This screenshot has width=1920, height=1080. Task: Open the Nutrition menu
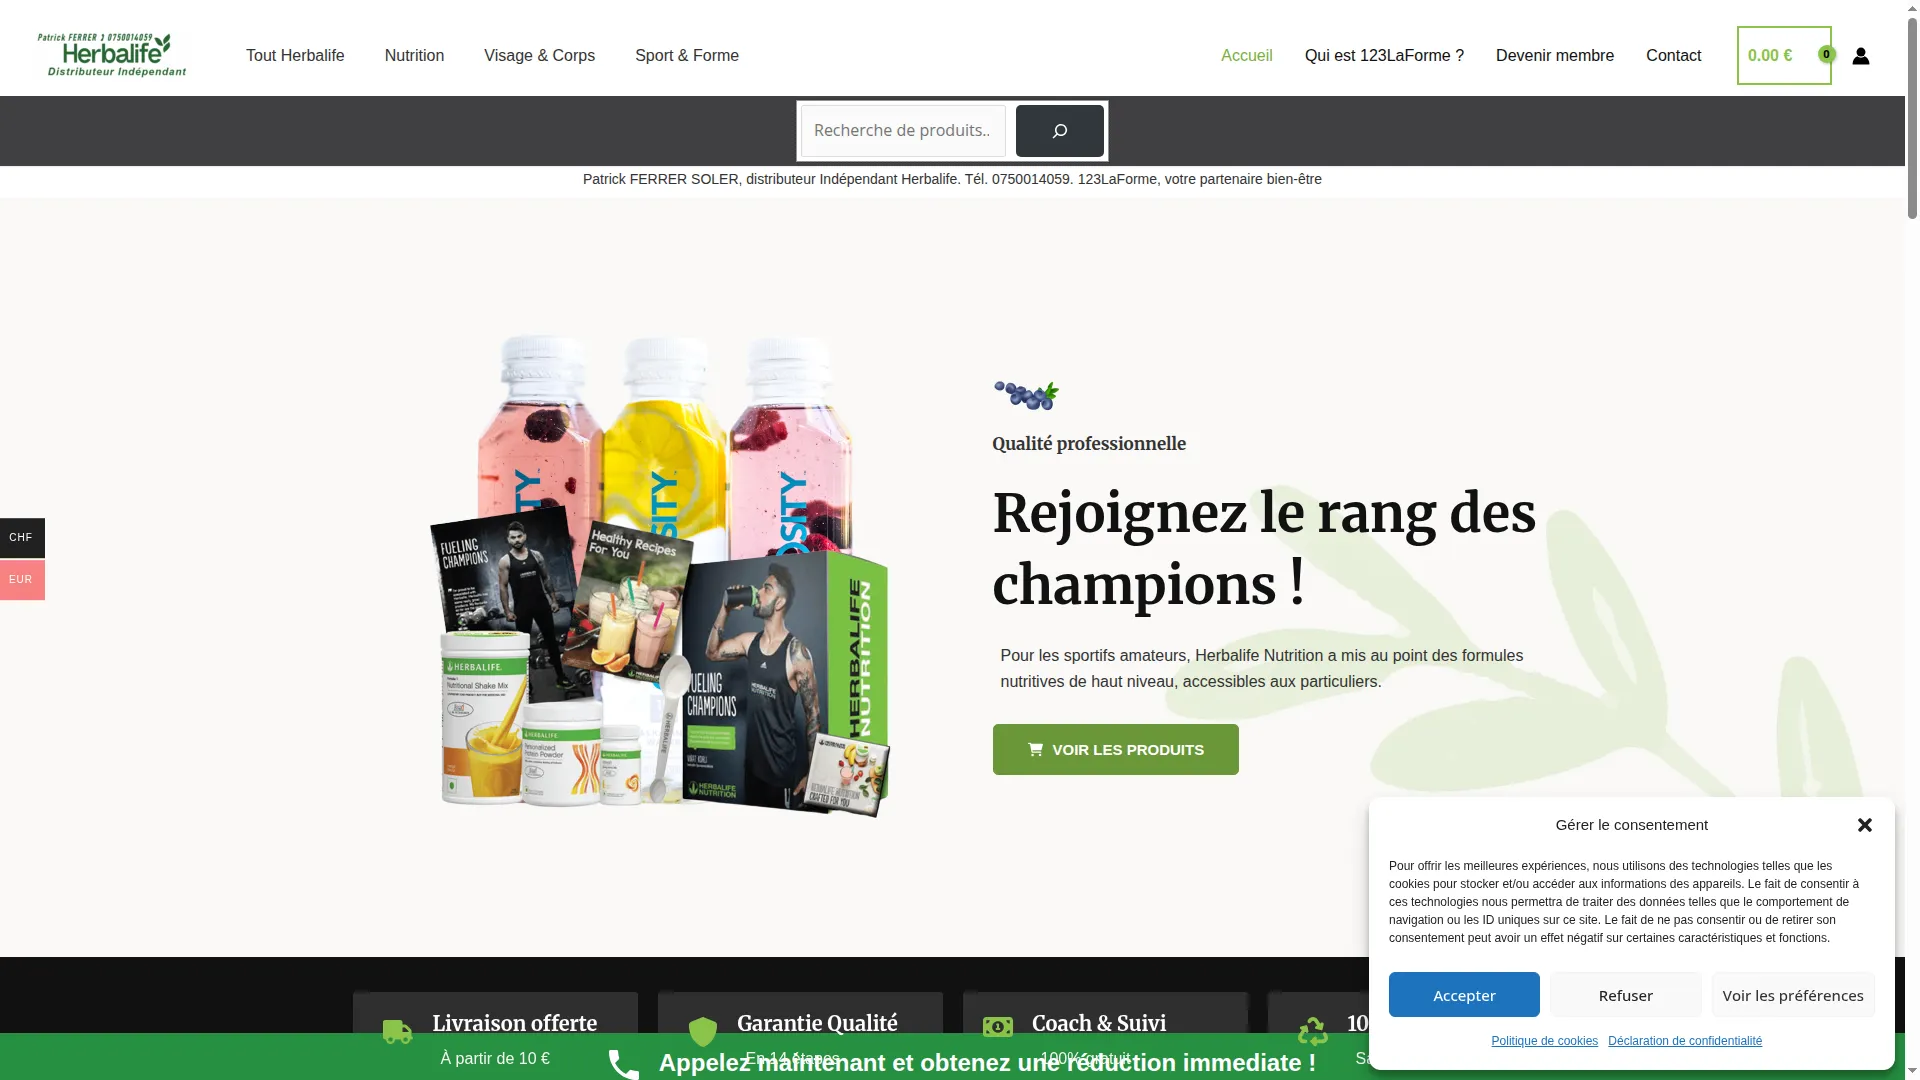coord(414,56)
